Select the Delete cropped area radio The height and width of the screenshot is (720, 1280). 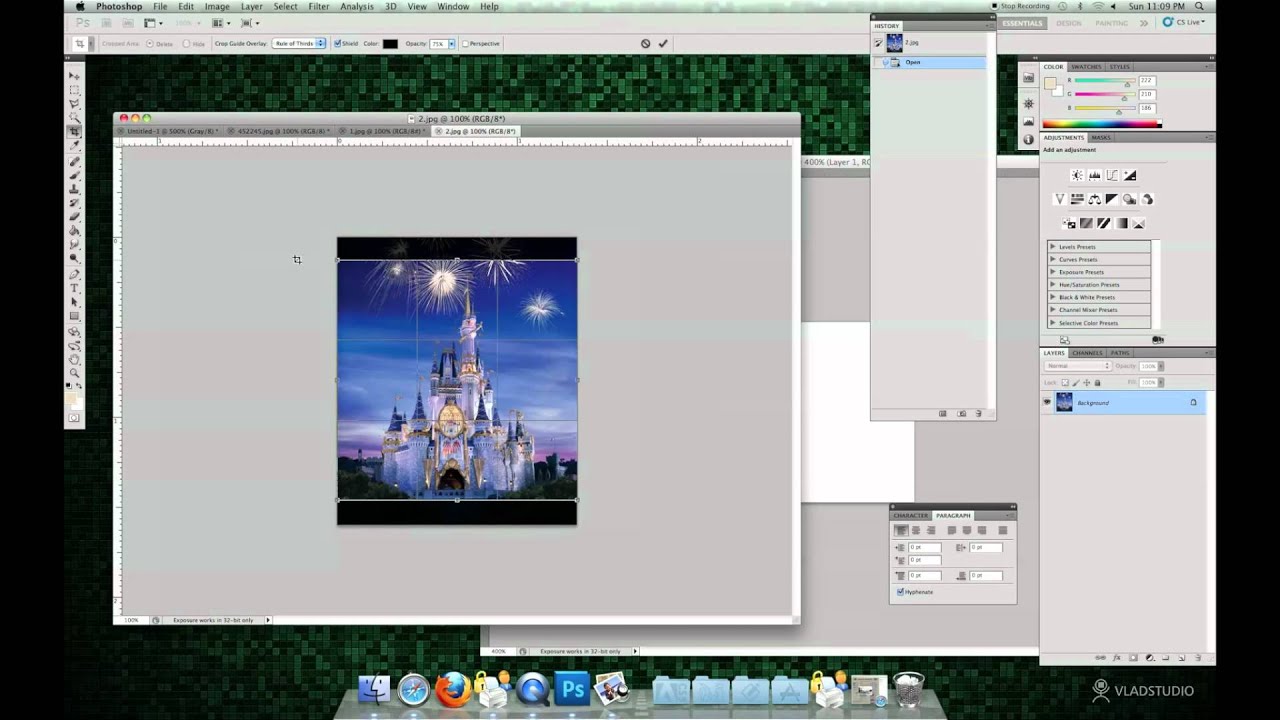[x=150, y=43]
